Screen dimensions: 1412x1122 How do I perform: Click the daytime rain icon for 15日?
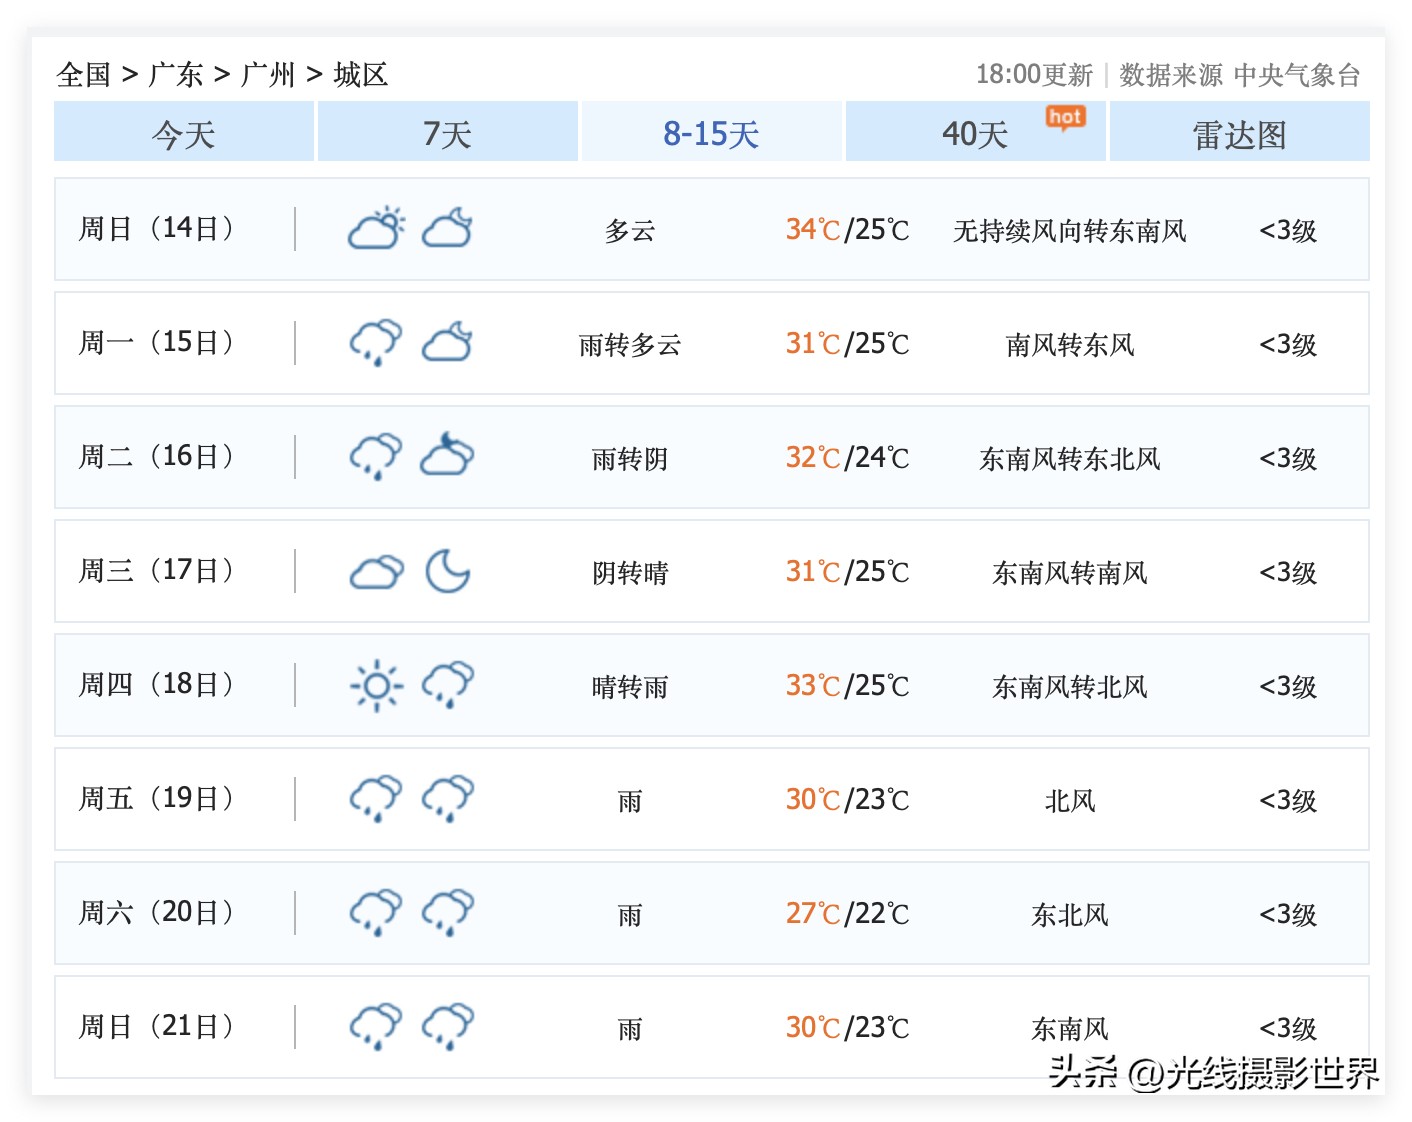pos(376,342)
